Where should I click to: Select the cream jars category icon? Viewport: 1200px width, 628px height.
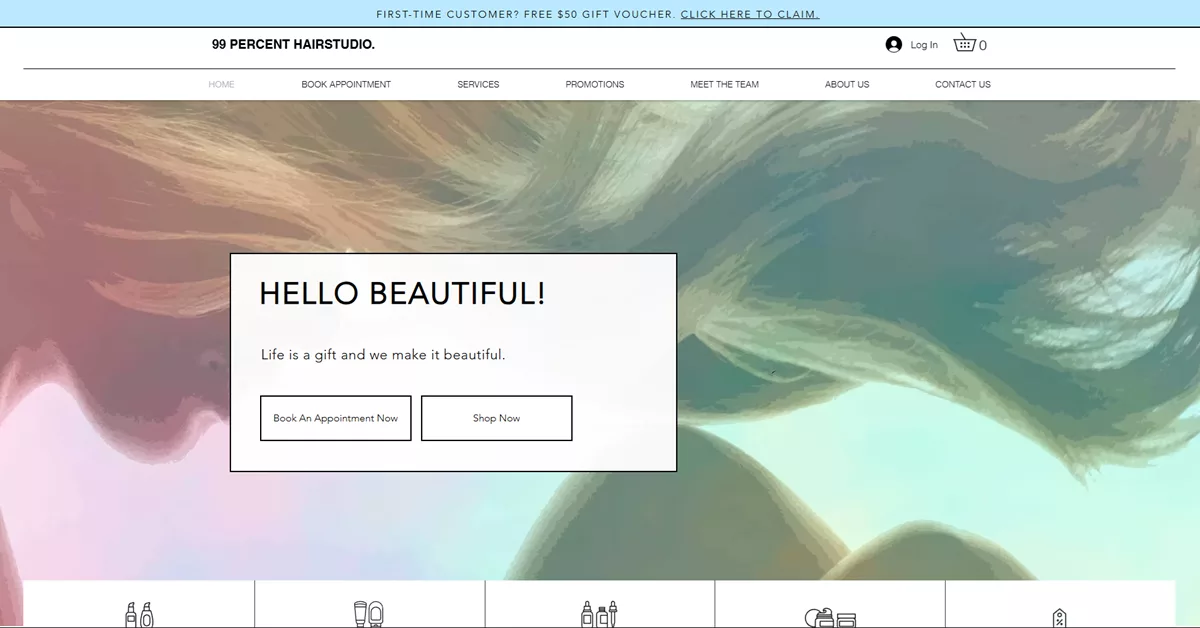click(831, 617)
